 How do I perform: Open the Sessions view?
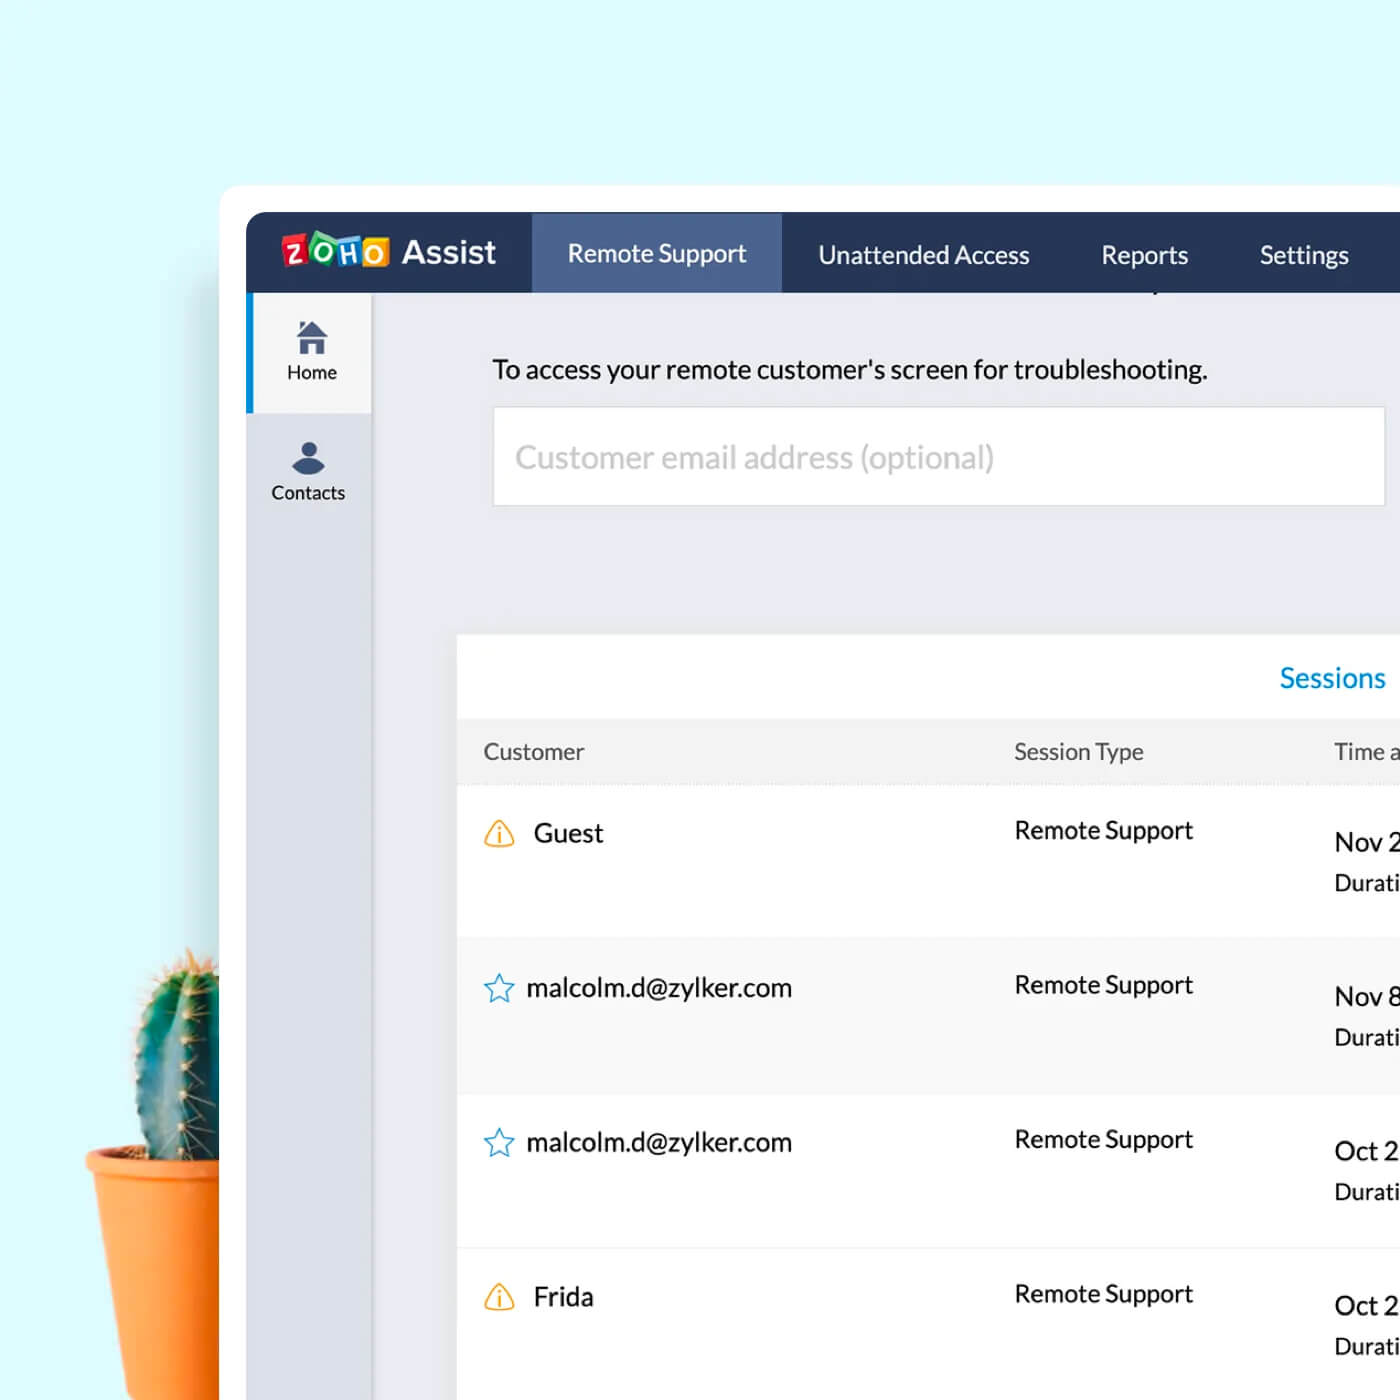coord(1332,678)
